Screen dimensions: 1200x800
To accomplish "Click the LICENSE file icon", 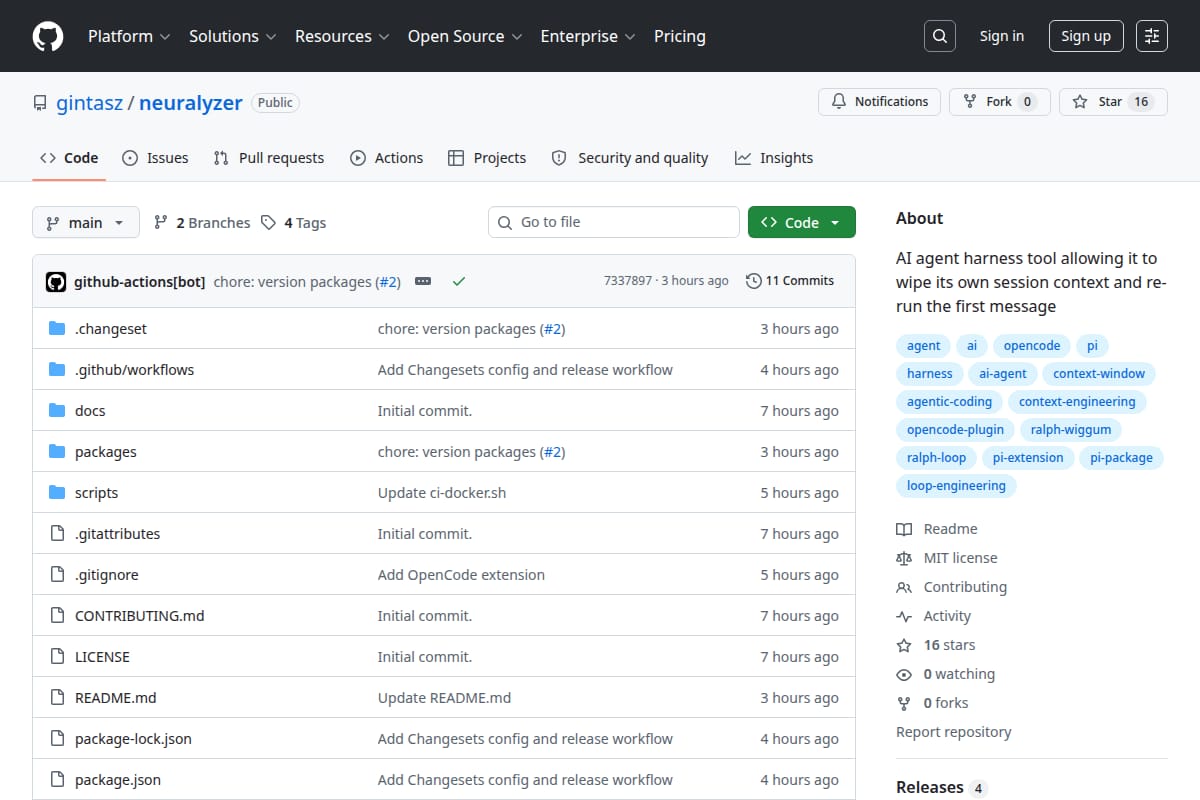I will (x=57, y=657).
